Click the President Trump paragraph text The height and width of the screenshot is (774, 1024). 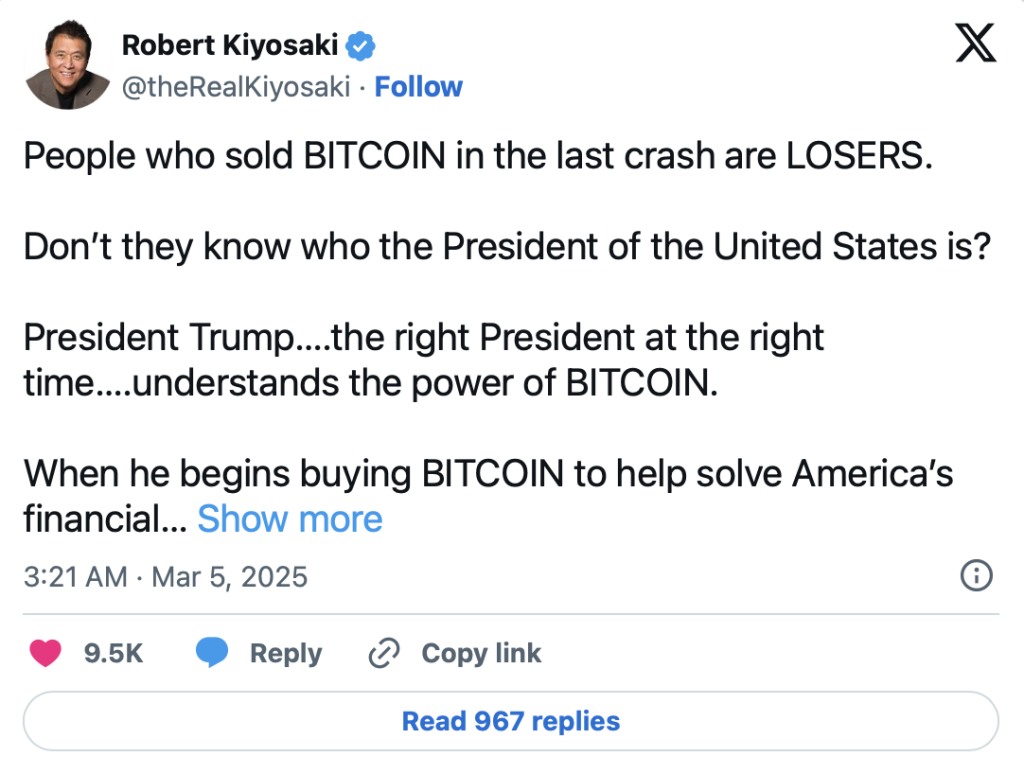[424, 360]
